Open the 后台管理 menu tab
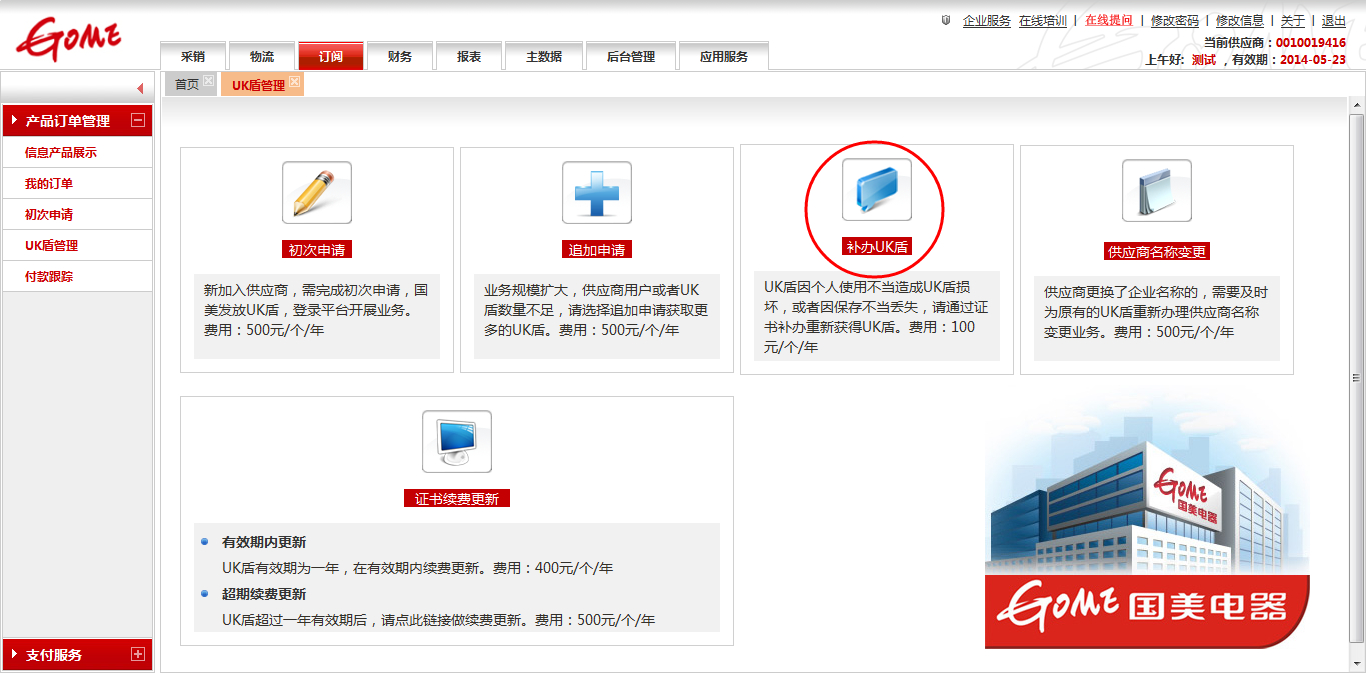 click(x=630, y=57)
